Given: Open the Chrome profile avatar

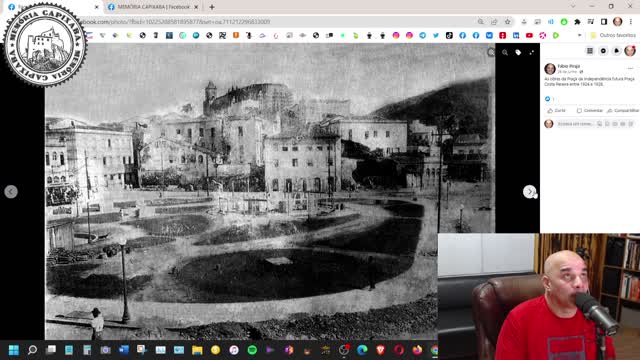Looking at the screenshot, I should pyautogui.click(x=618, y=22).
